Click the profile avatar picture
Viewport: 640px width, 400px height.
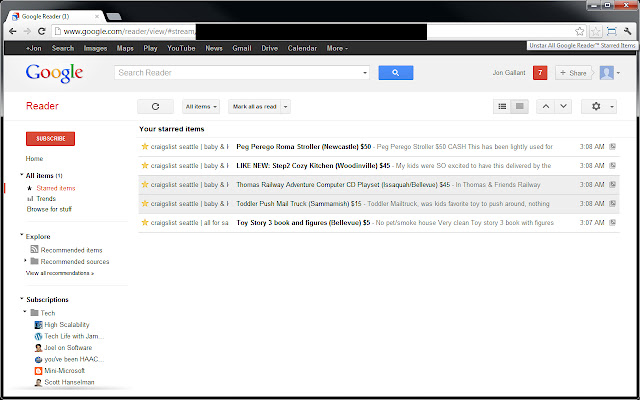[x=607, y=73]
